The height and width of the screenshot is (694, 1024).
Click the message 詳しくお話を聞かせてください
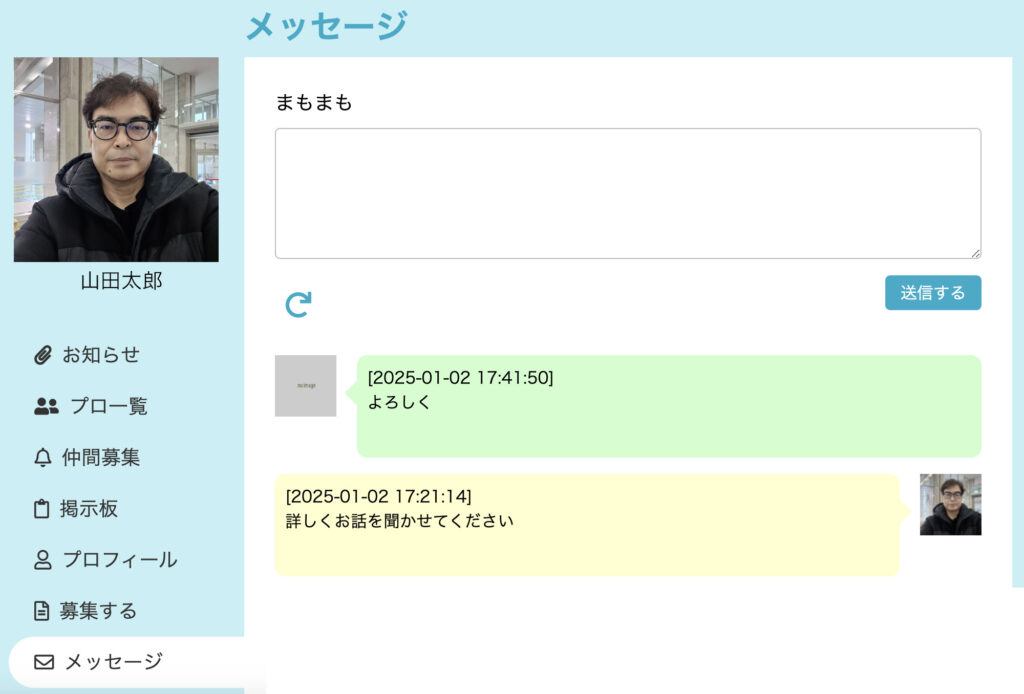click(x=400, y=521)
